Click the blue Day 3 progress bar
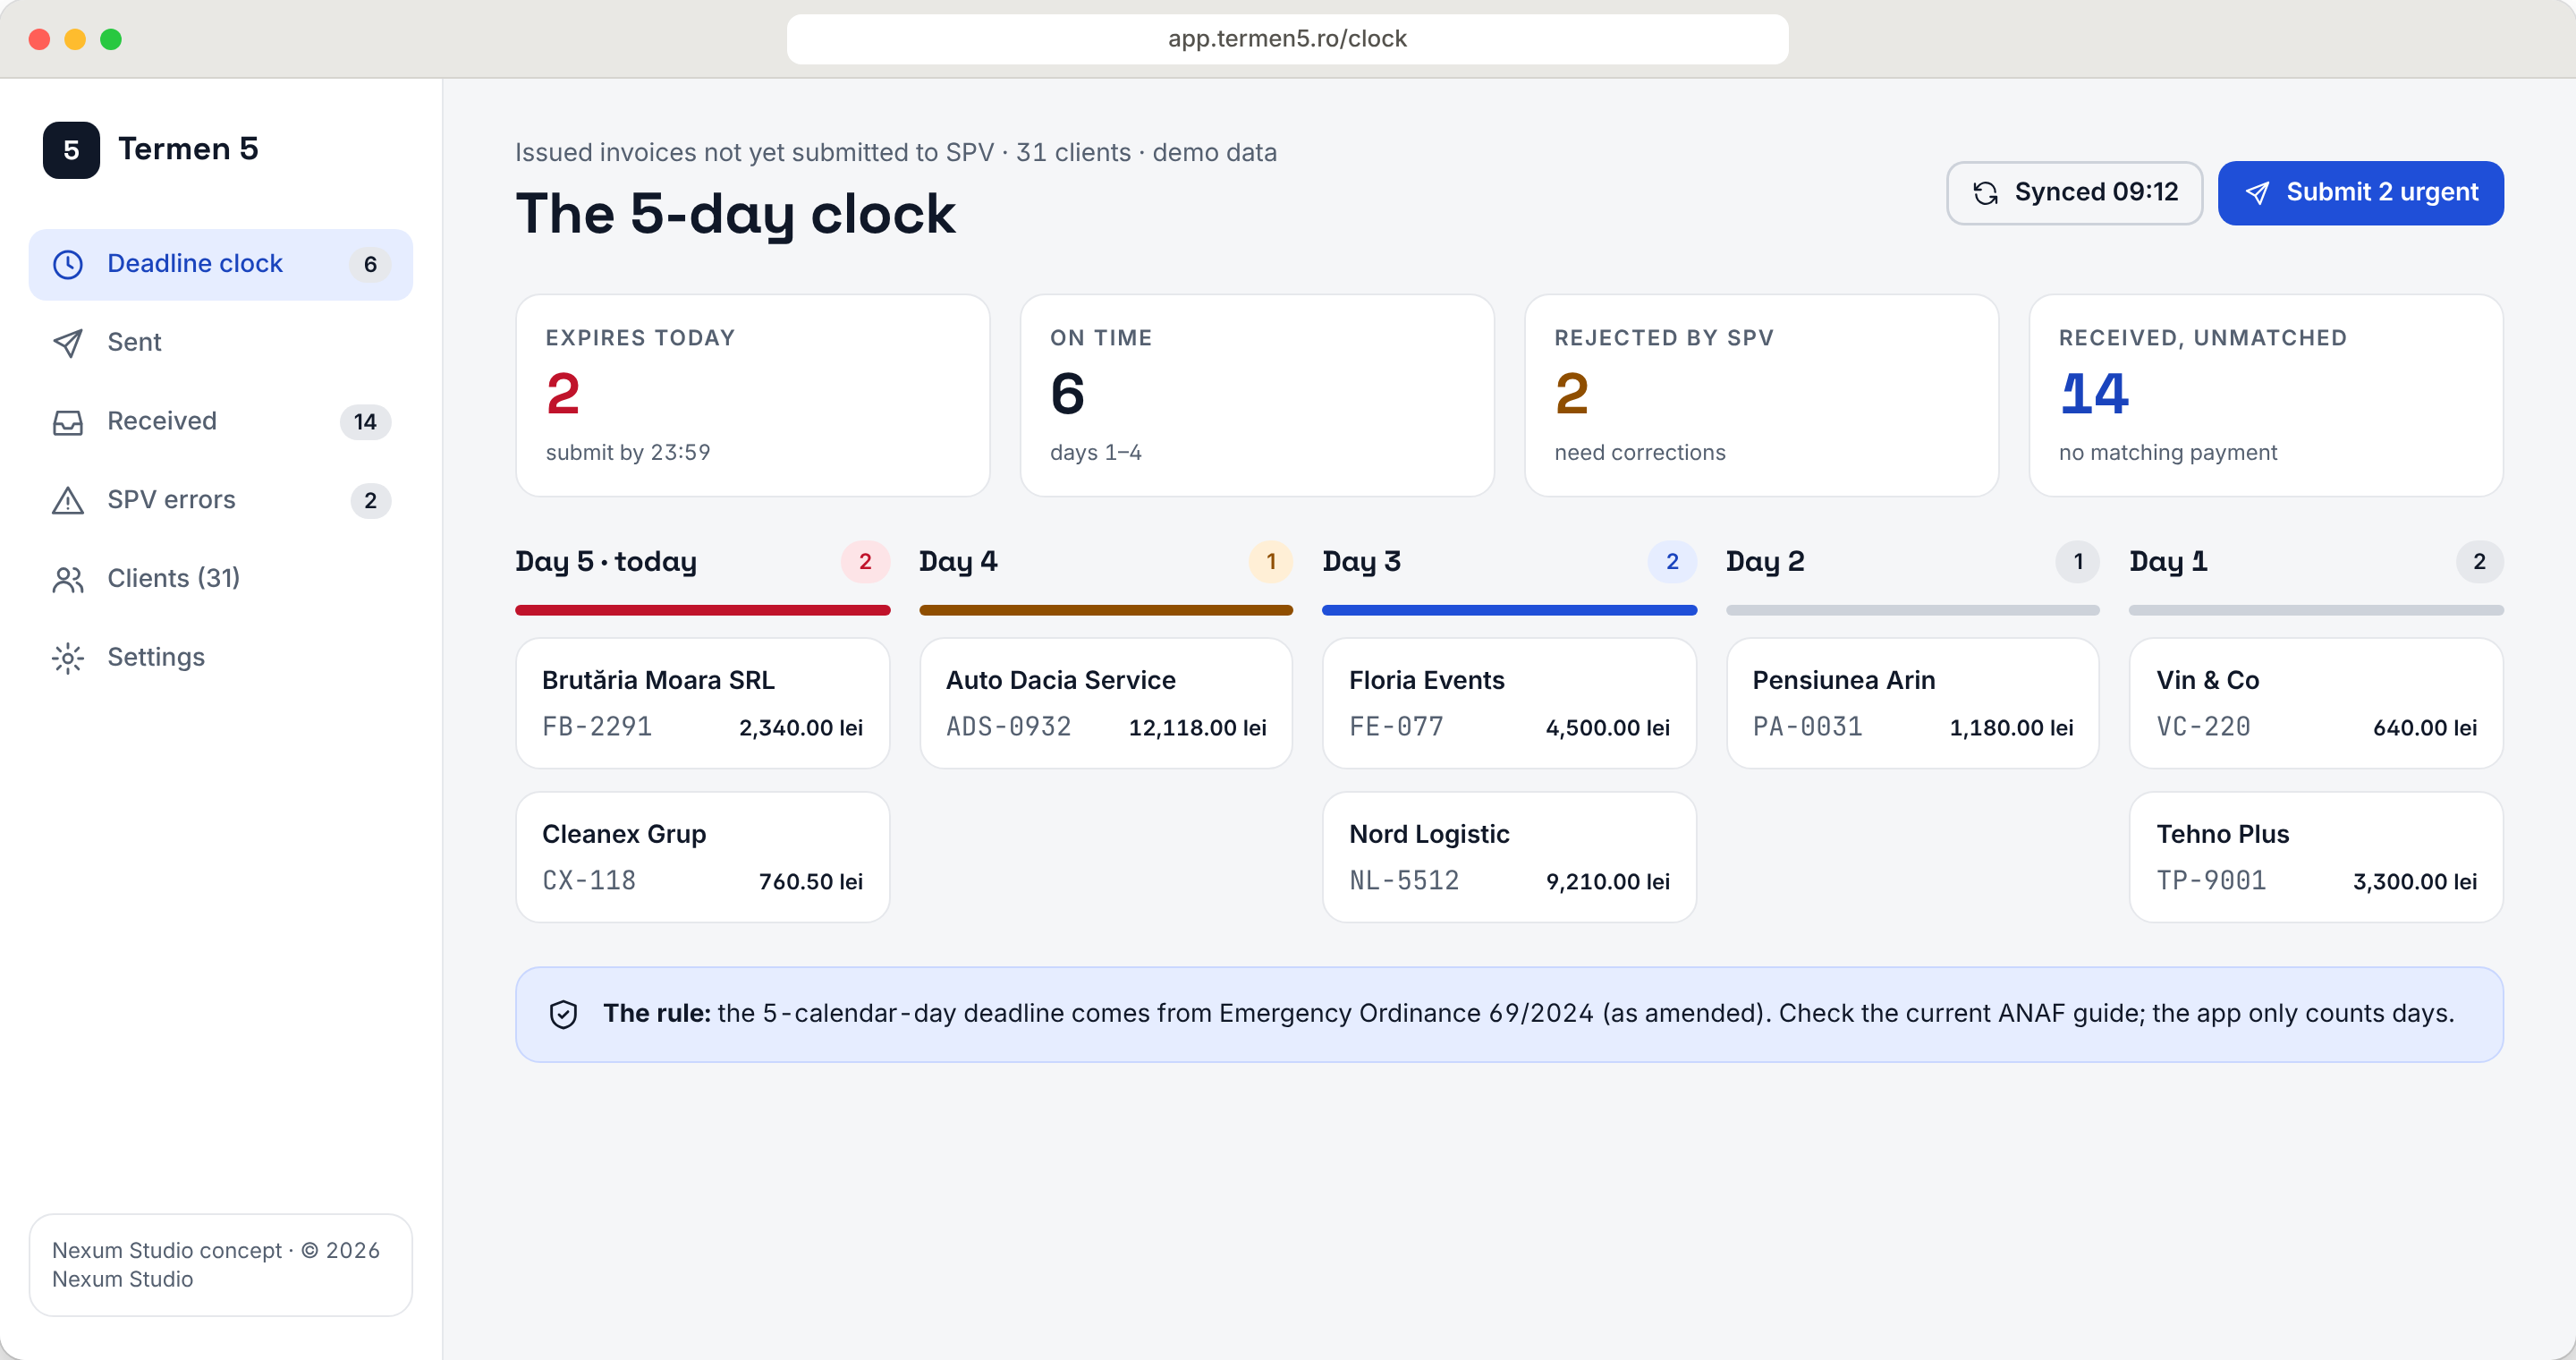2576x1360 pixels. coord(1509,610)
